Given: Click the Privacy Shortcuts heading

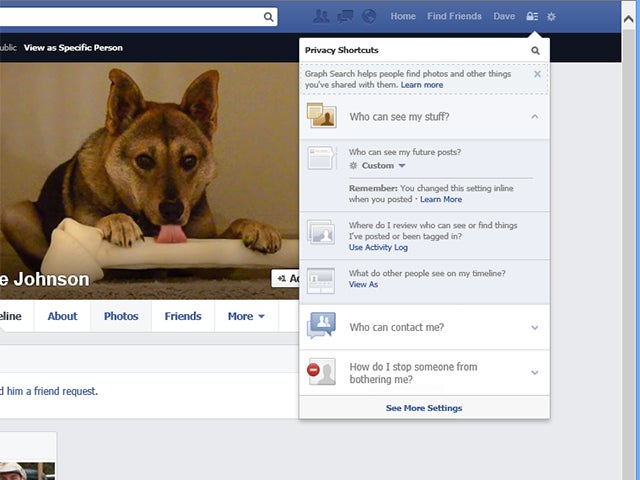Looking at the screenshot, I should point(342,50).
